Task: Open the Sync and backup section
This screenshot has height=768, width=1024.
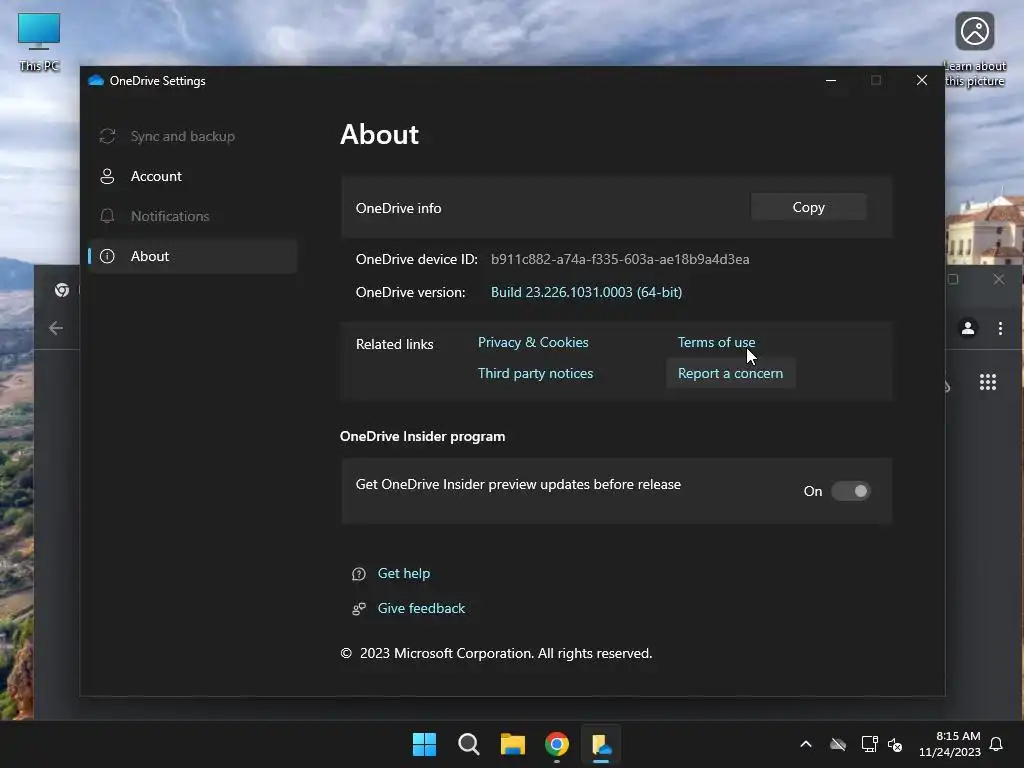Action: [x=193, y=136]
